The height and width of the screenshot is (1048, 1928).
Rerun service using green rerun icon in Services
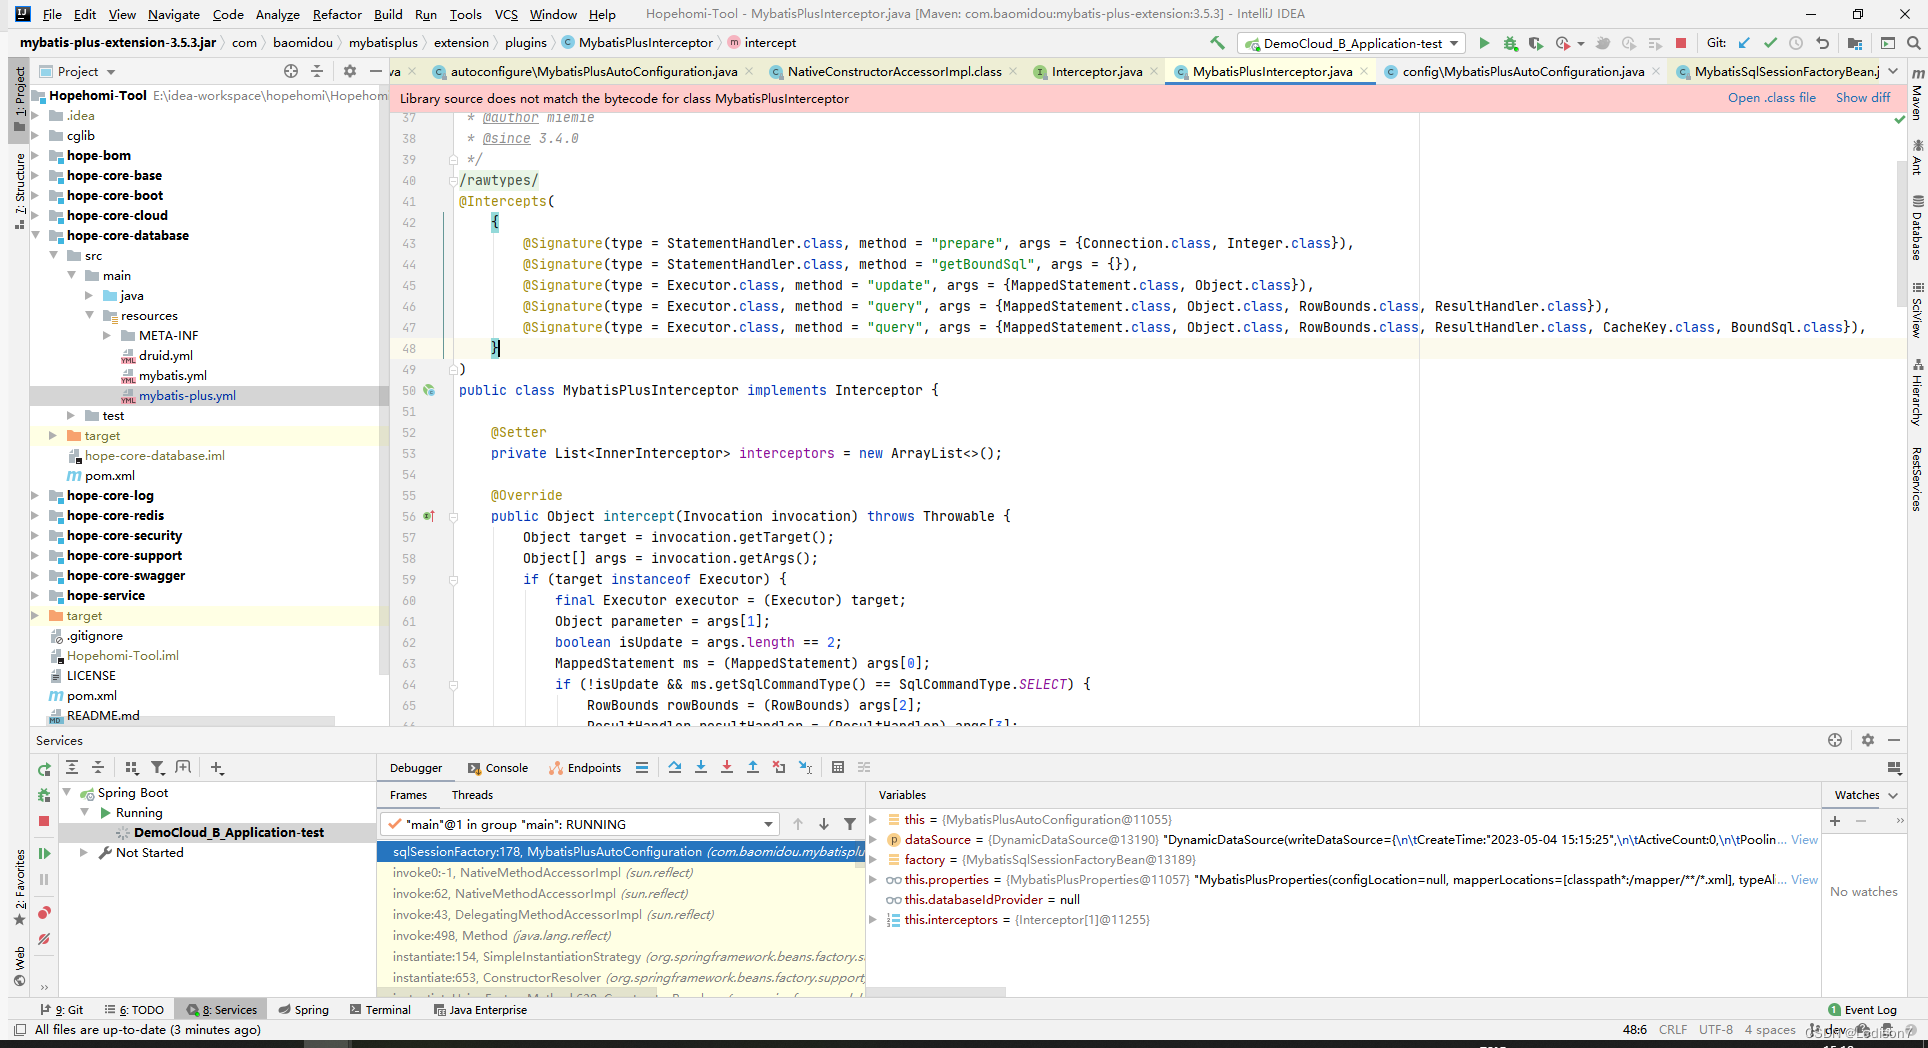(44, 769)
